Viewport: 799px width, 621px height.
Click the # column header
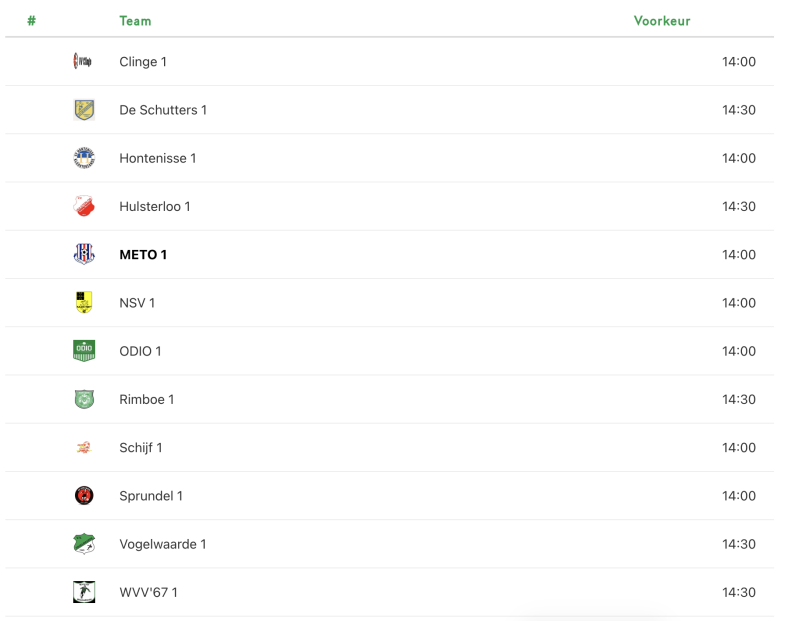(32, 21)
